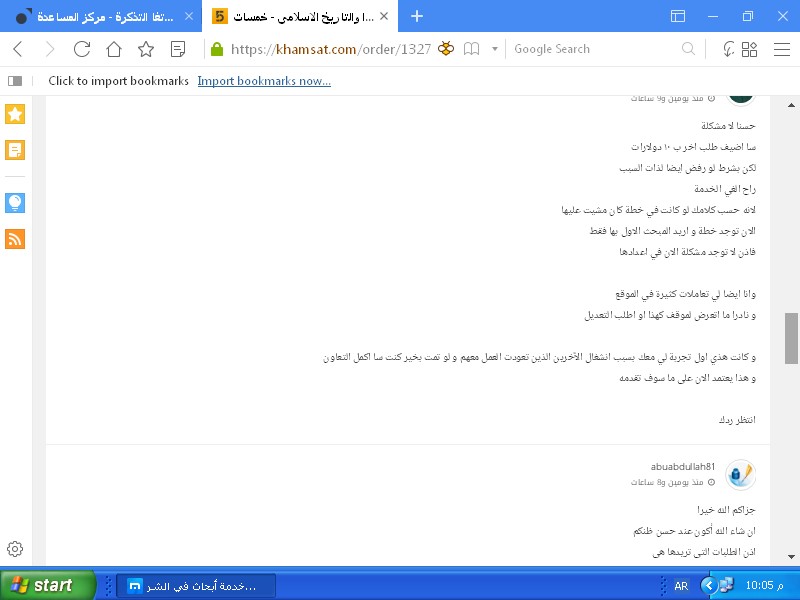The height and width of the screenshot is (600, 800).
Task: Click the green padlock security icon
Action: pos(217,49)
